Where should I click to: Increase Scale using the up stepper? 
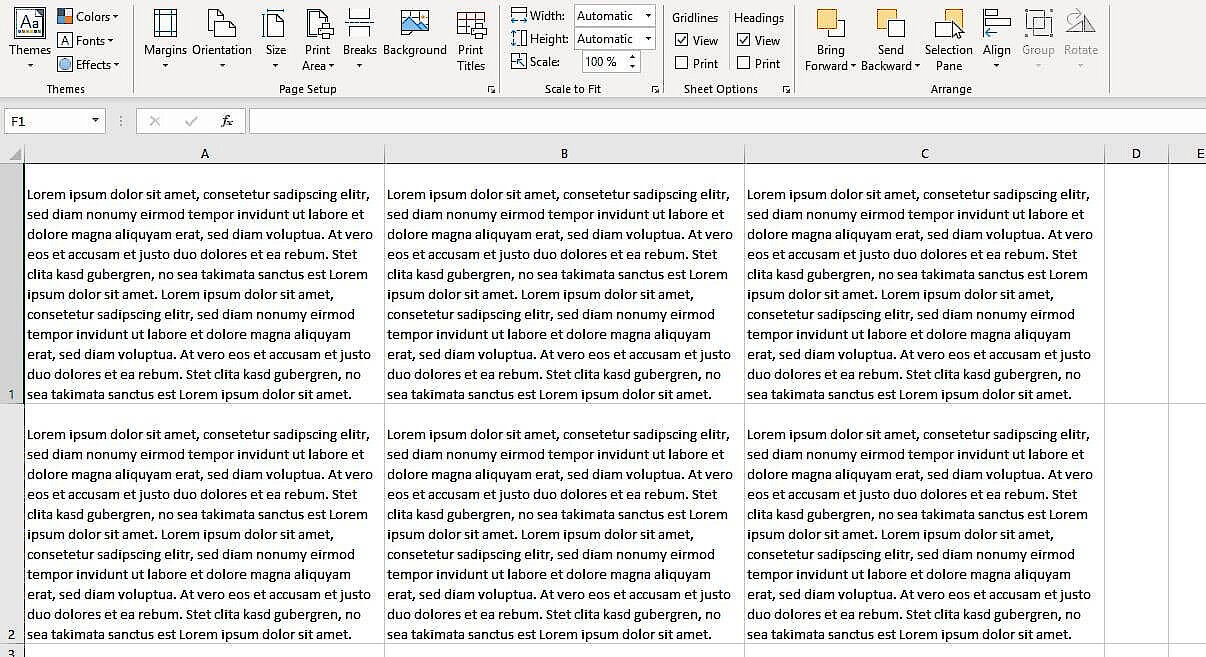(x=634, y=57)
